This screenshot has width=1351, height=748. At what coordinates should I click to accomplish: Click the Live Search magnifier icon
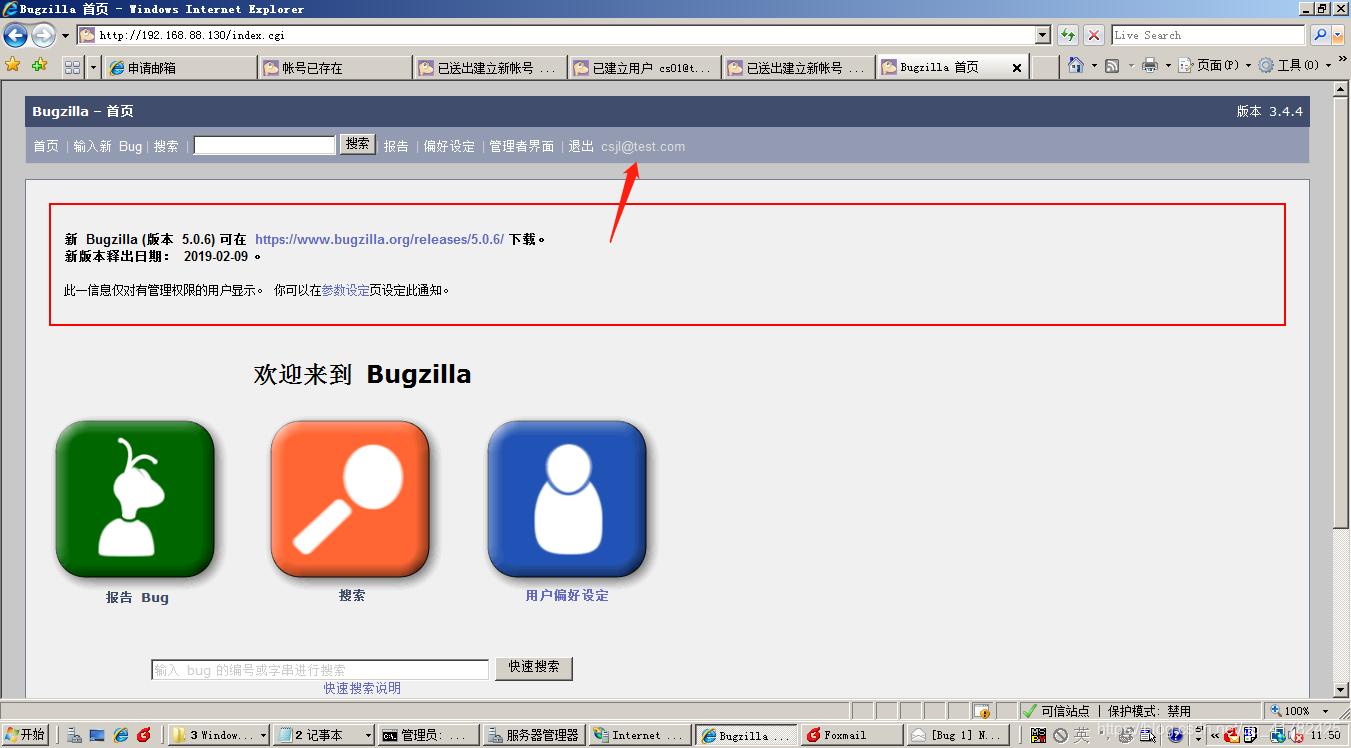(1320, 35)
